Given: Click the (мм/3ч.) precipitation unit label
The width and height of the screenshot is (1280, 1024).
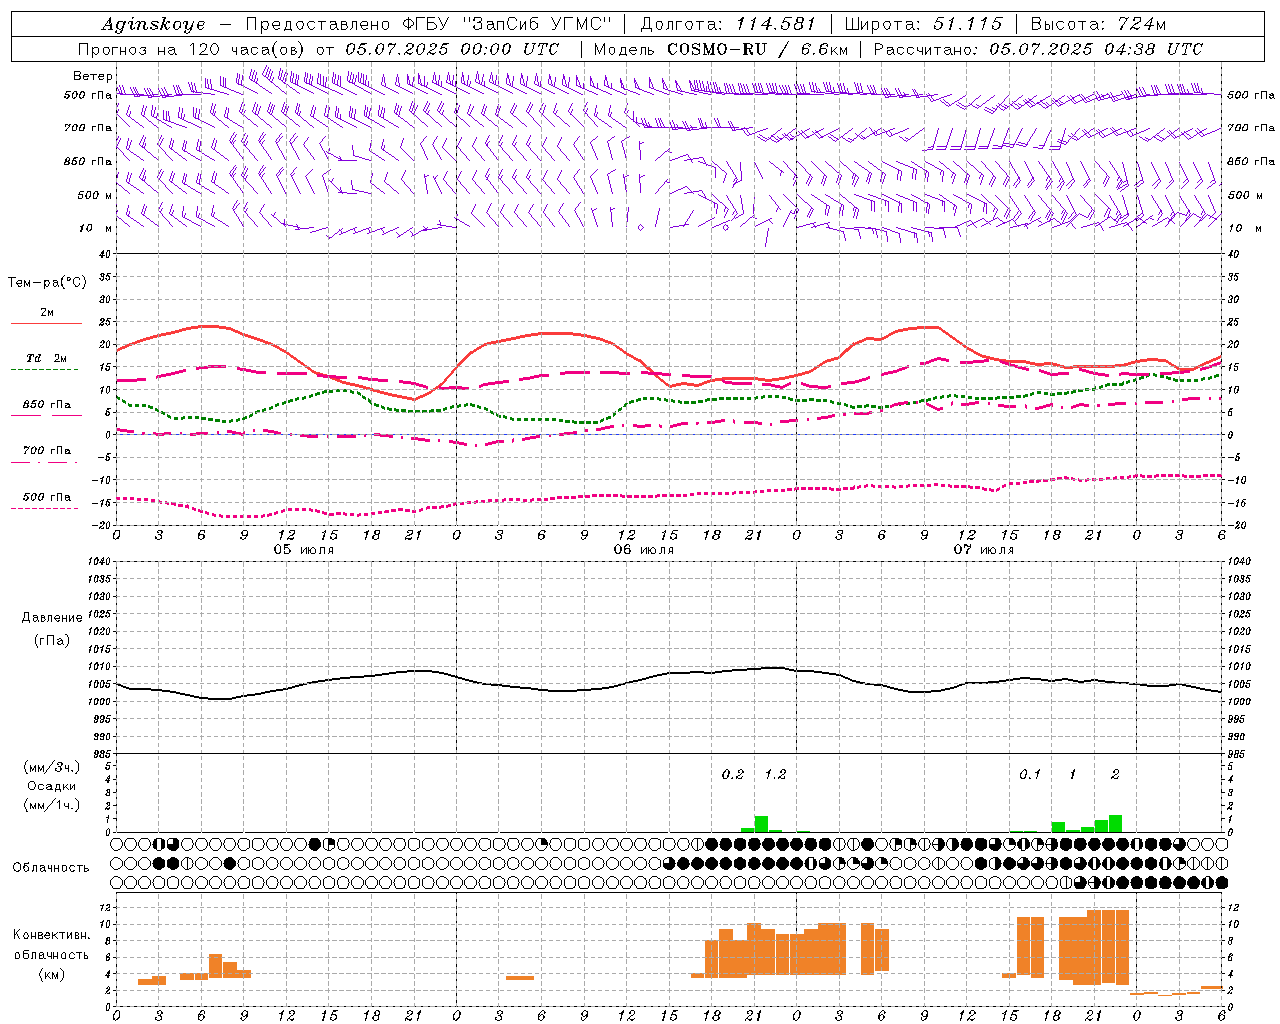Looking at the screenshot, I should [51, 767].
